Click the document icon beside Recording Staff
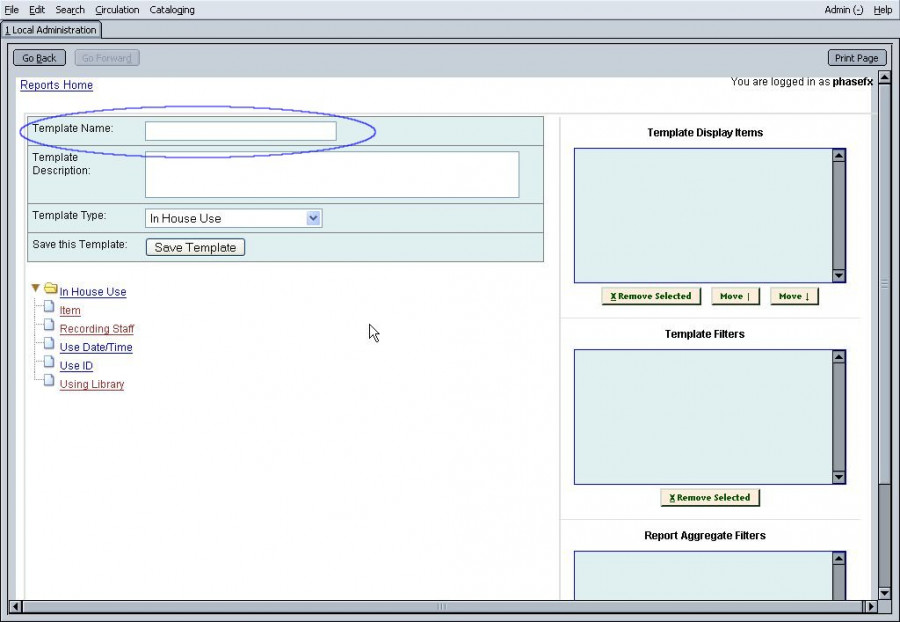The width and height of the screenshot is (900, 622). tap(49, 327)
